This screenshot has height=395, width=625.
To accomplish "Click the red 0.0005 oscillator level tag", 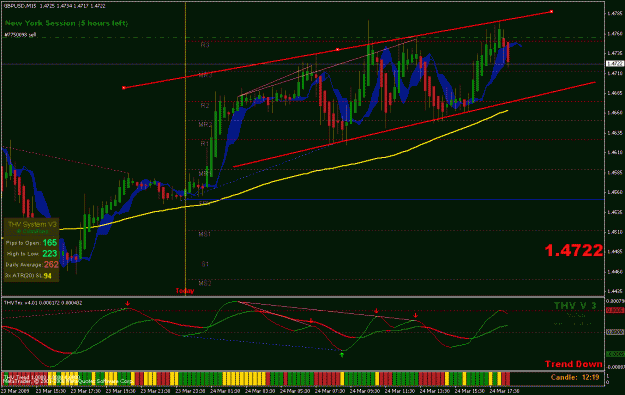I will pos(615,310).
